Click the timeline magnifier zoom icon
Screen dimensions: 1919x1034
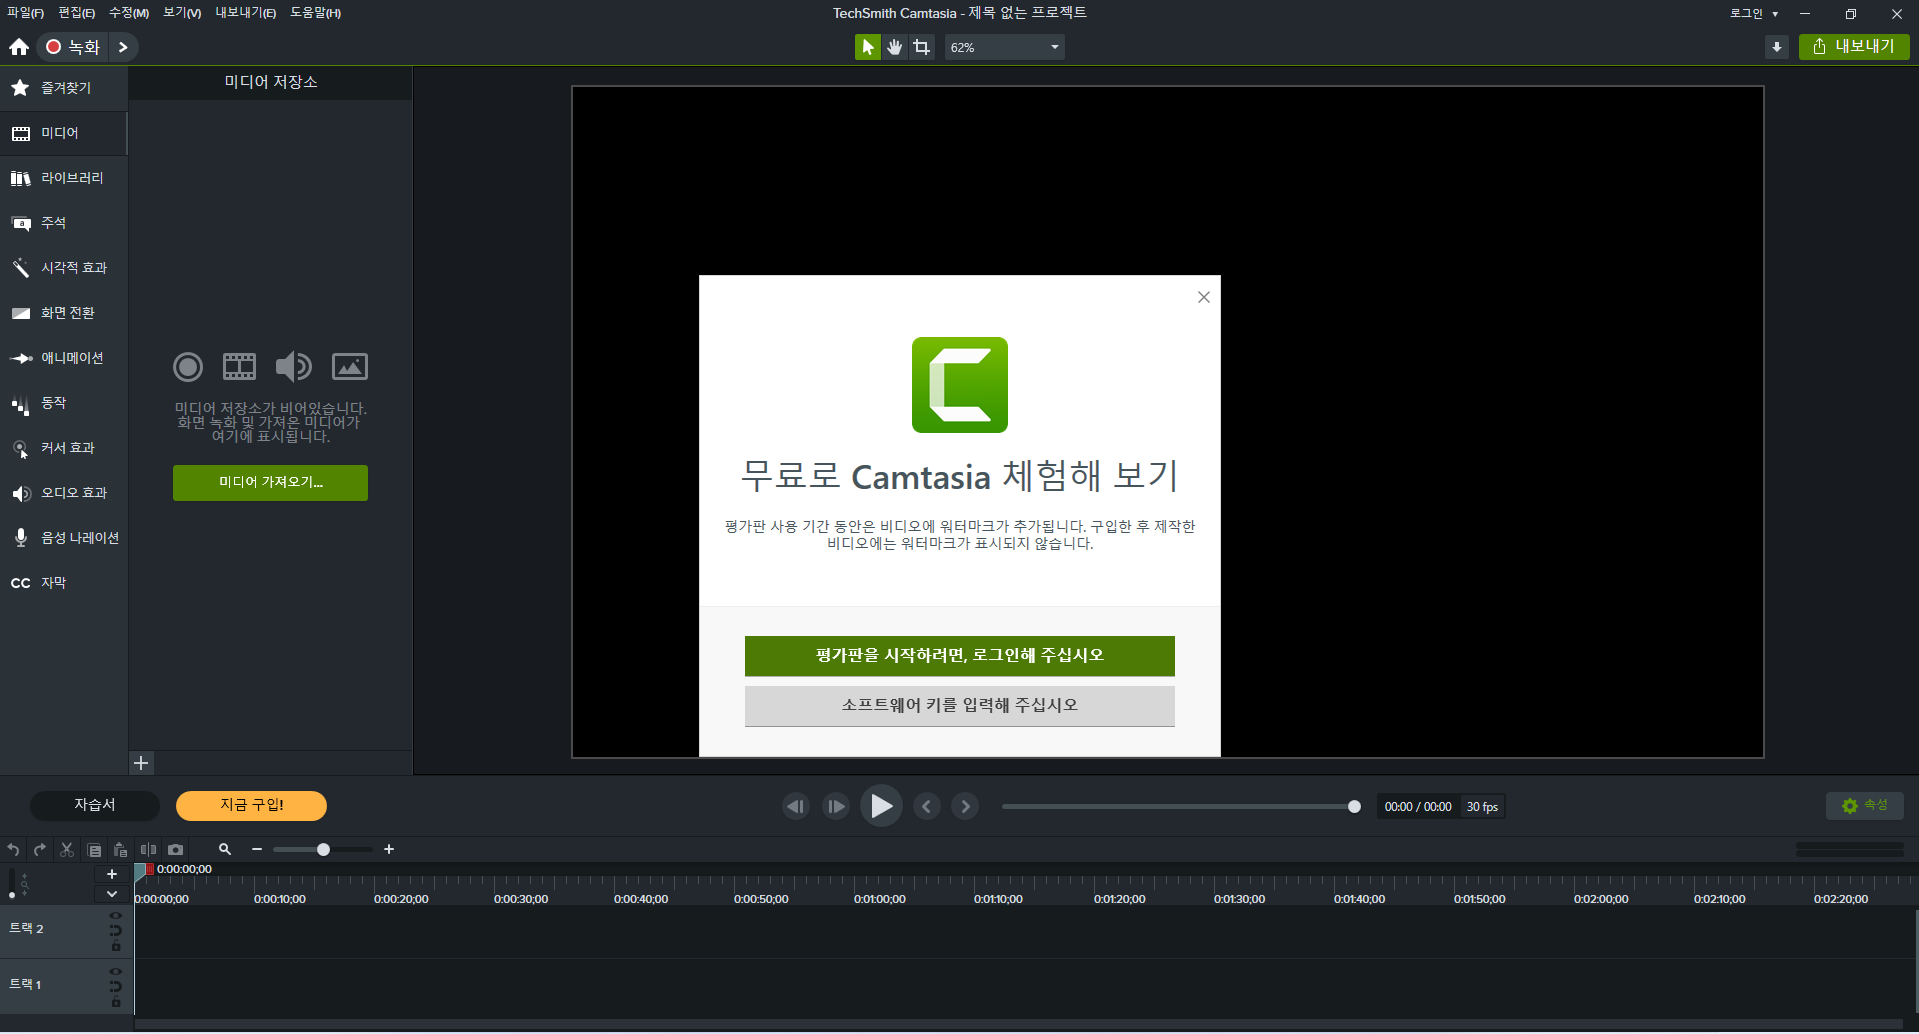(225, 850)
